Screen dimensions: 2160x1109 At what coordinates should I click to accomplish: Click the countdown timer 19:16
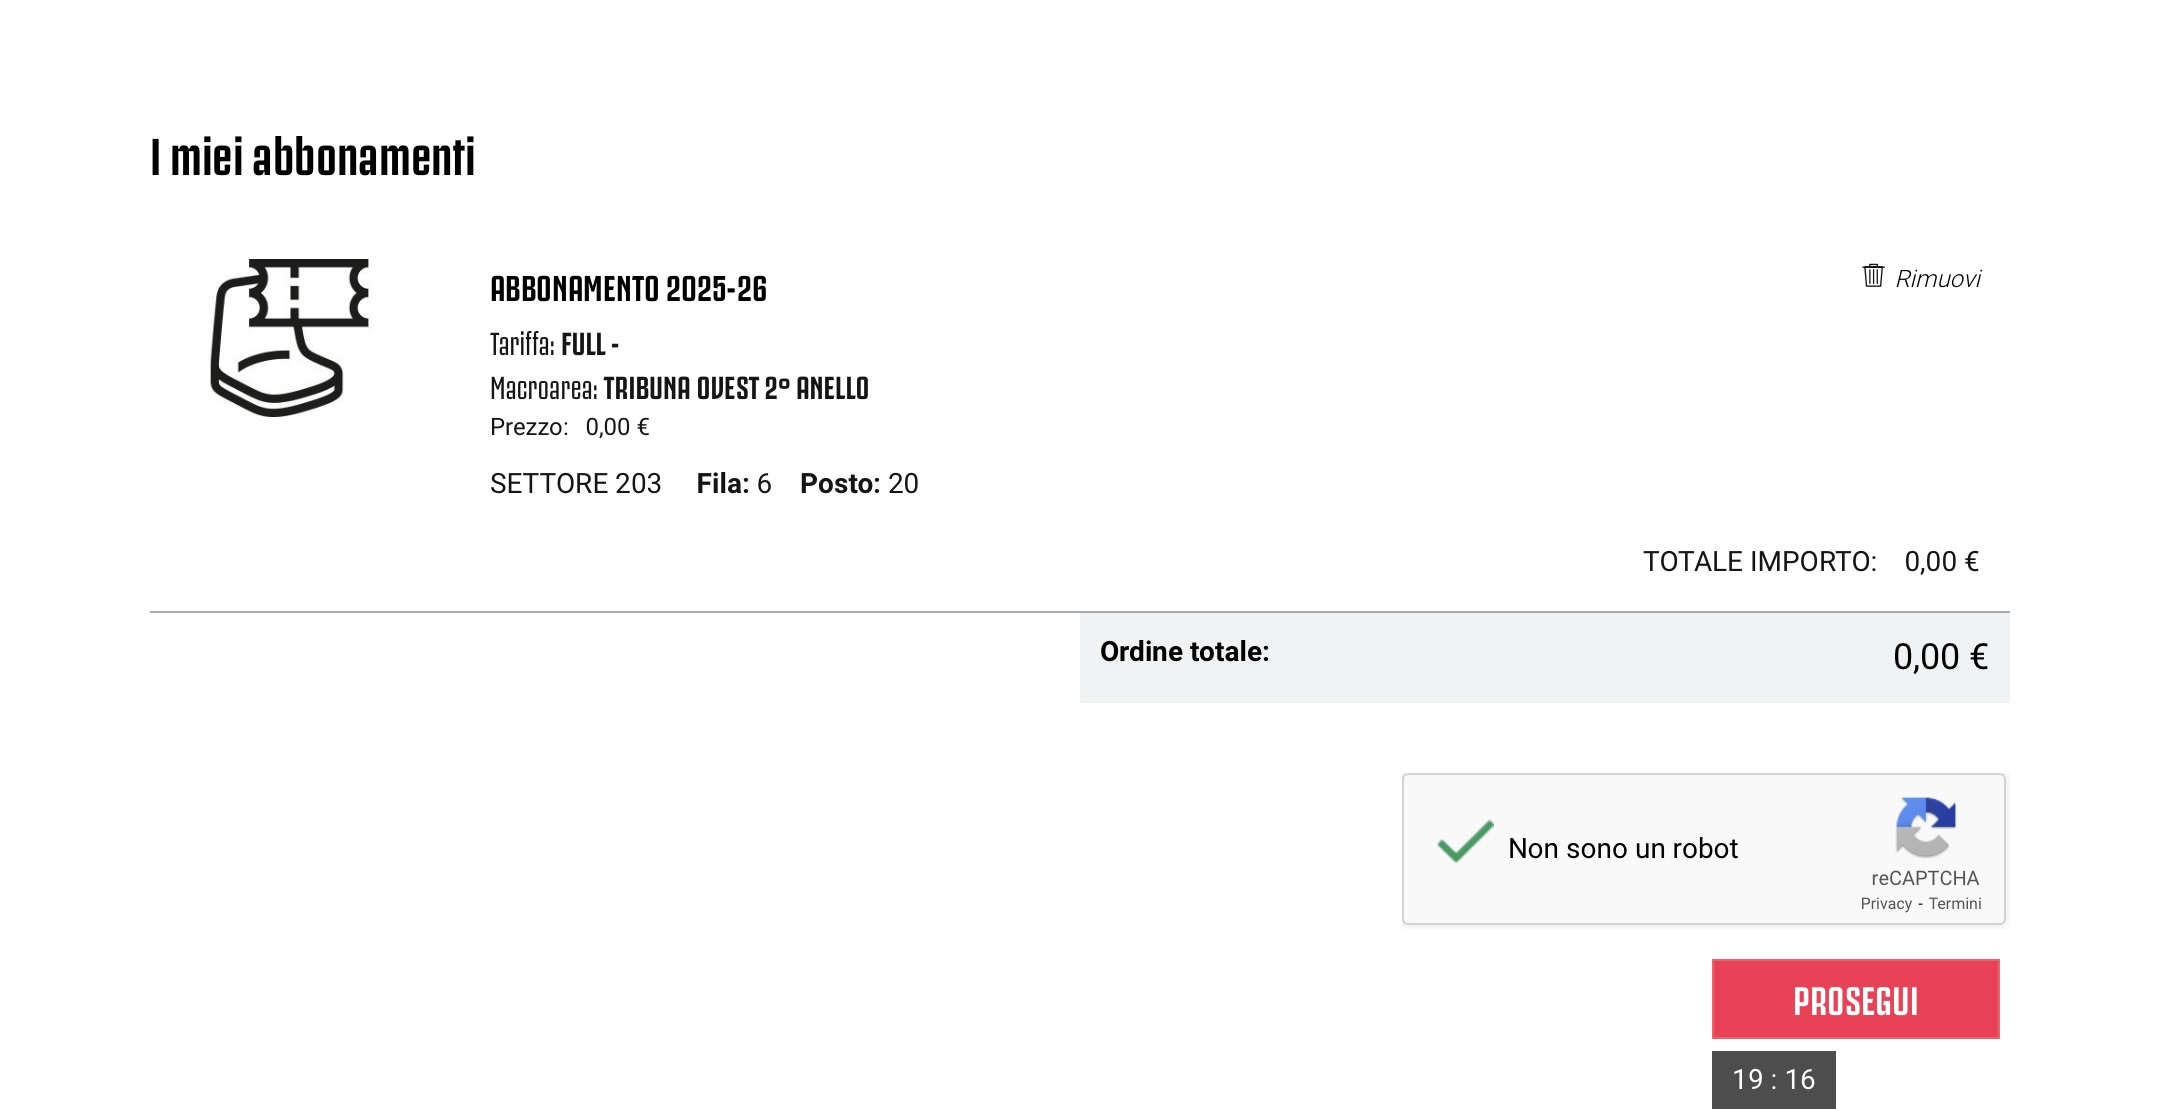[1773, 1079]
